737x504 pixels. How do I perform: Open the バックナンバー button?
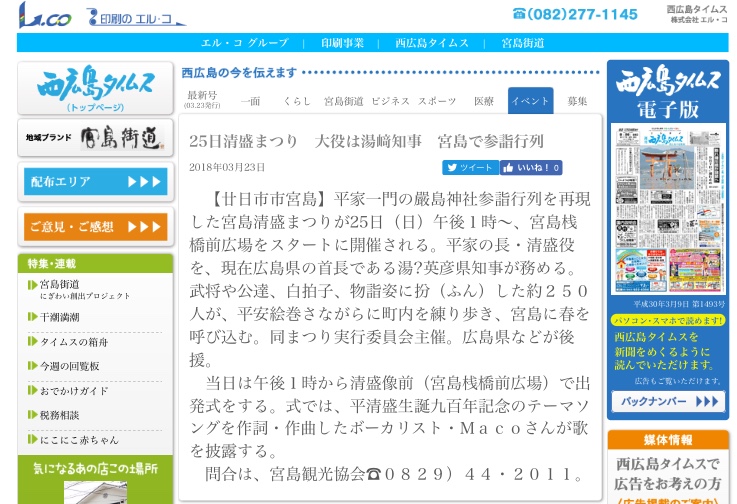pos(667,400)
